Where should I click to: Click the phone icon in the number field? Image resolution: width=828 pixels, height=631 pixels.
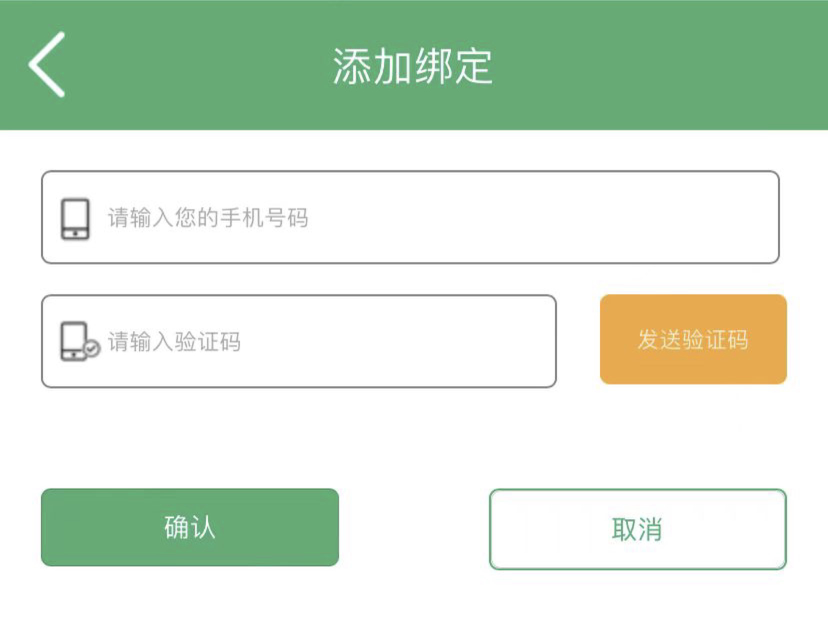click(75, 219)
